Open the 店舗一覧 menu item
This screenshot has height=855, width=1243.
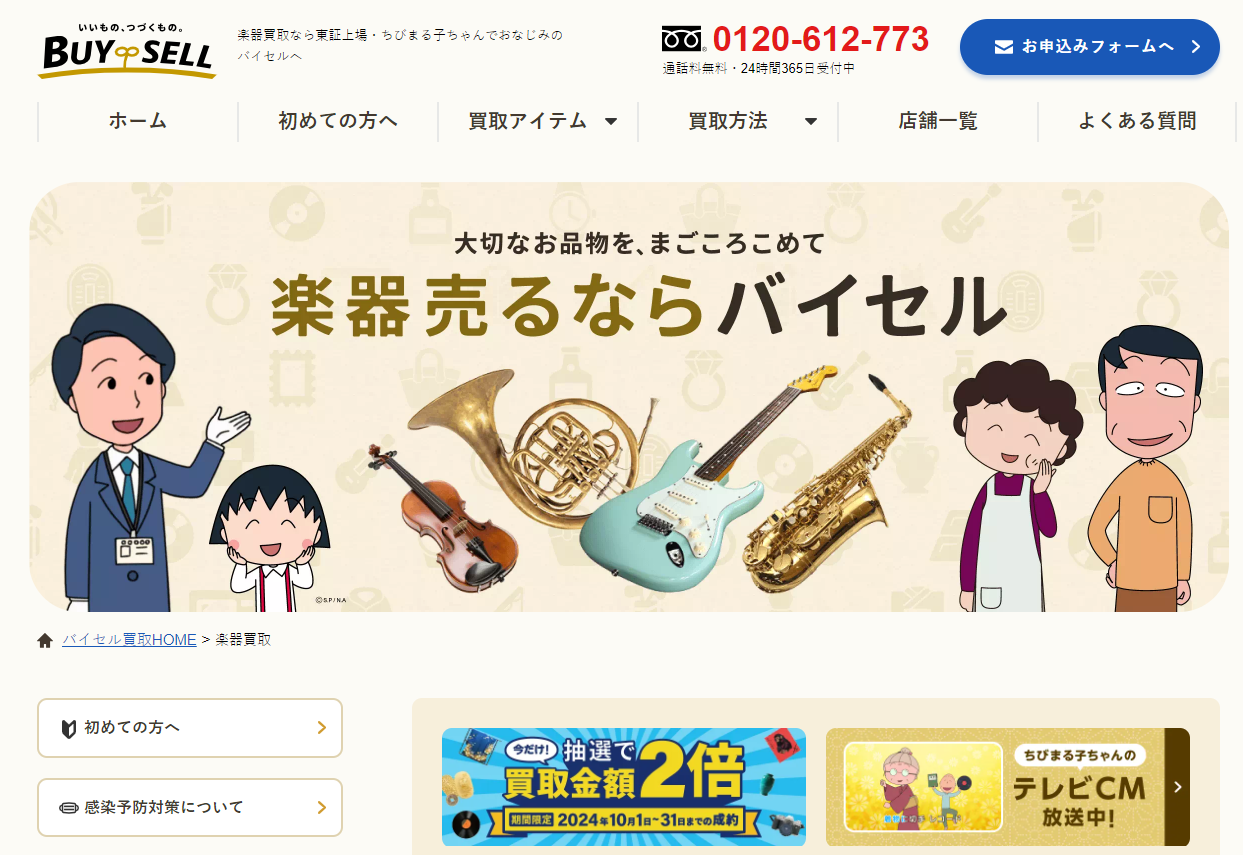938,122
